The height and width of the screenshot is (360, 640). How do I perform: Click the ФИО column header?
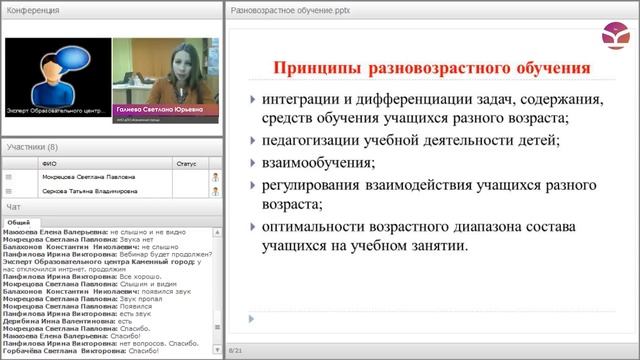[x=105, y=164]
